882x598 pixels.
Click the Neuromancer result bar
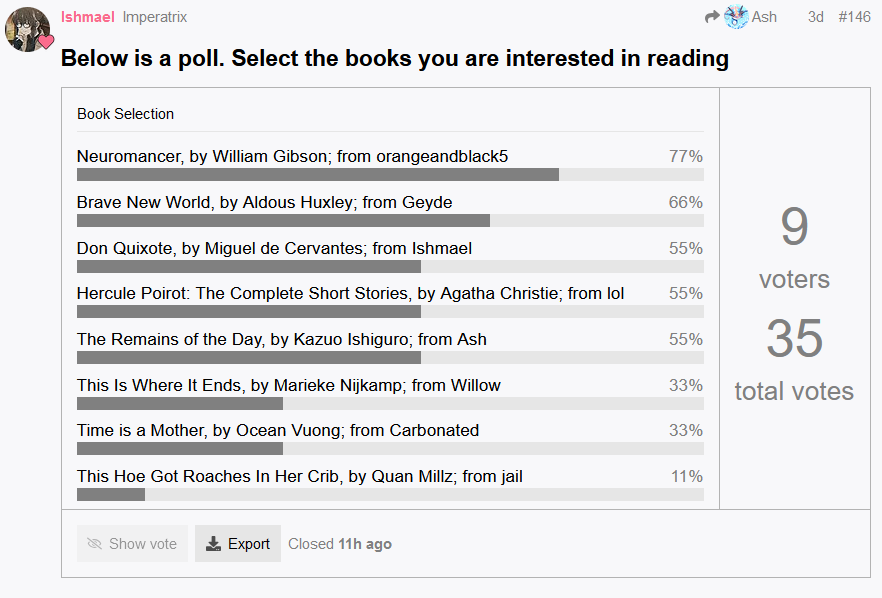coord(390,174)
